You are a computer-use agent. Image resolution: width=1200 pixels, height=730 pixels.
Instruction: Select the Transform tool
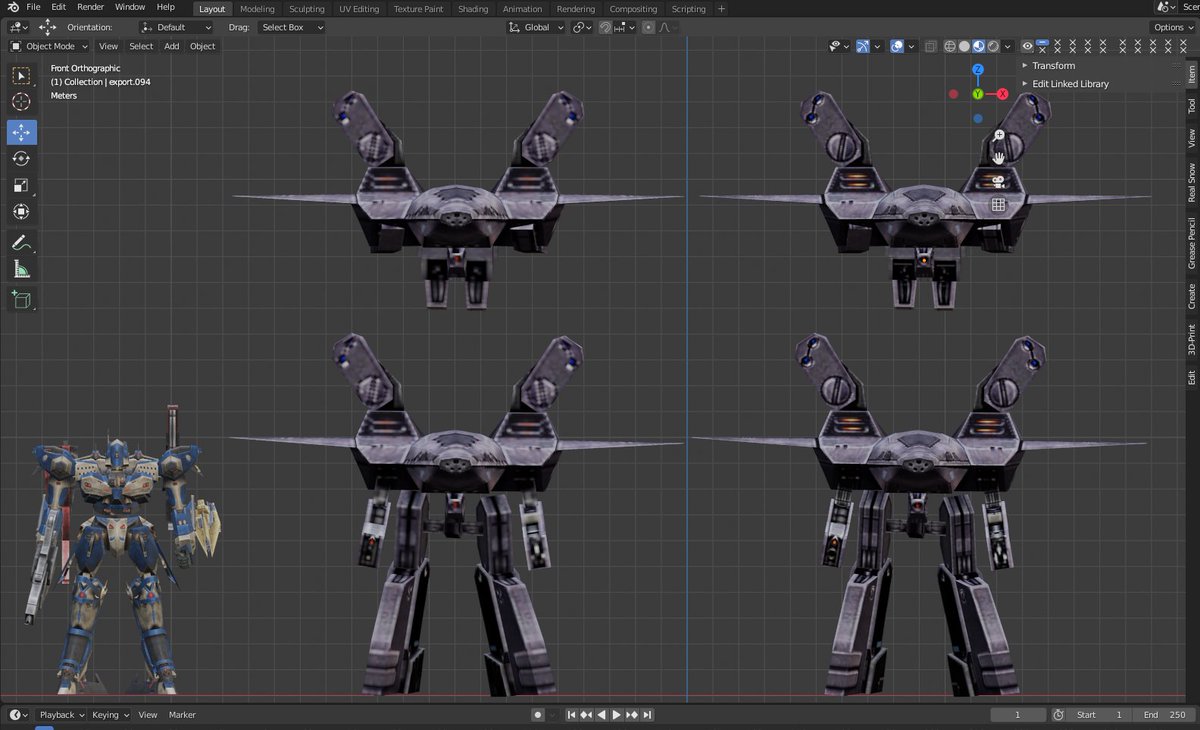[21, 211]
